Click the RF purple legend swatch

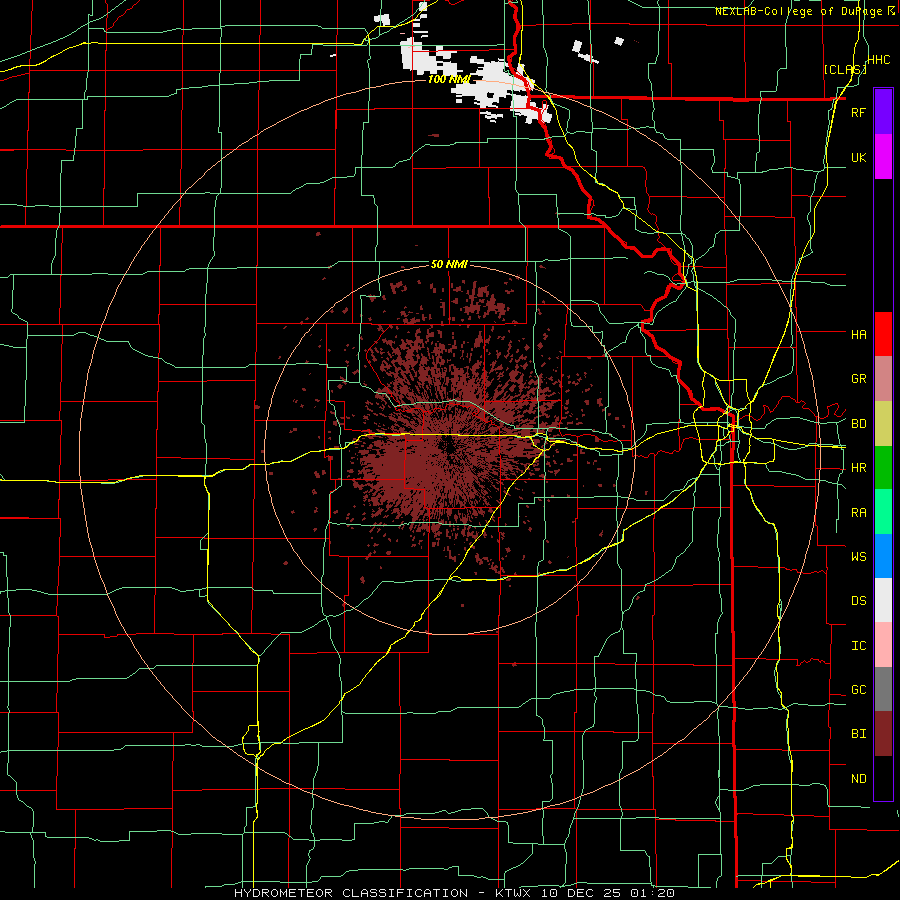pyautogui.click(x=883, y=112)
